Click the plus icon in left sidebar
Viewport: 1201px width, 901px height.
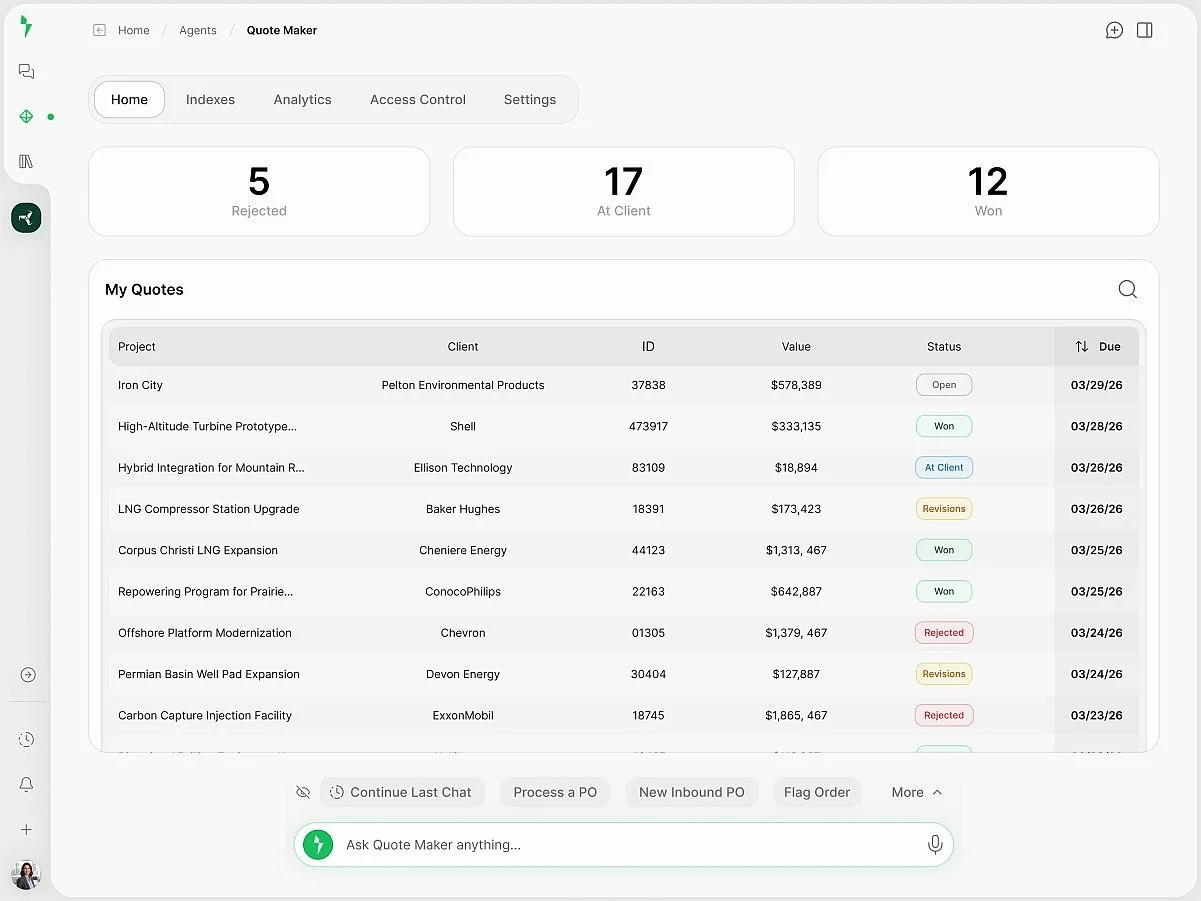[x=27, y=830]
